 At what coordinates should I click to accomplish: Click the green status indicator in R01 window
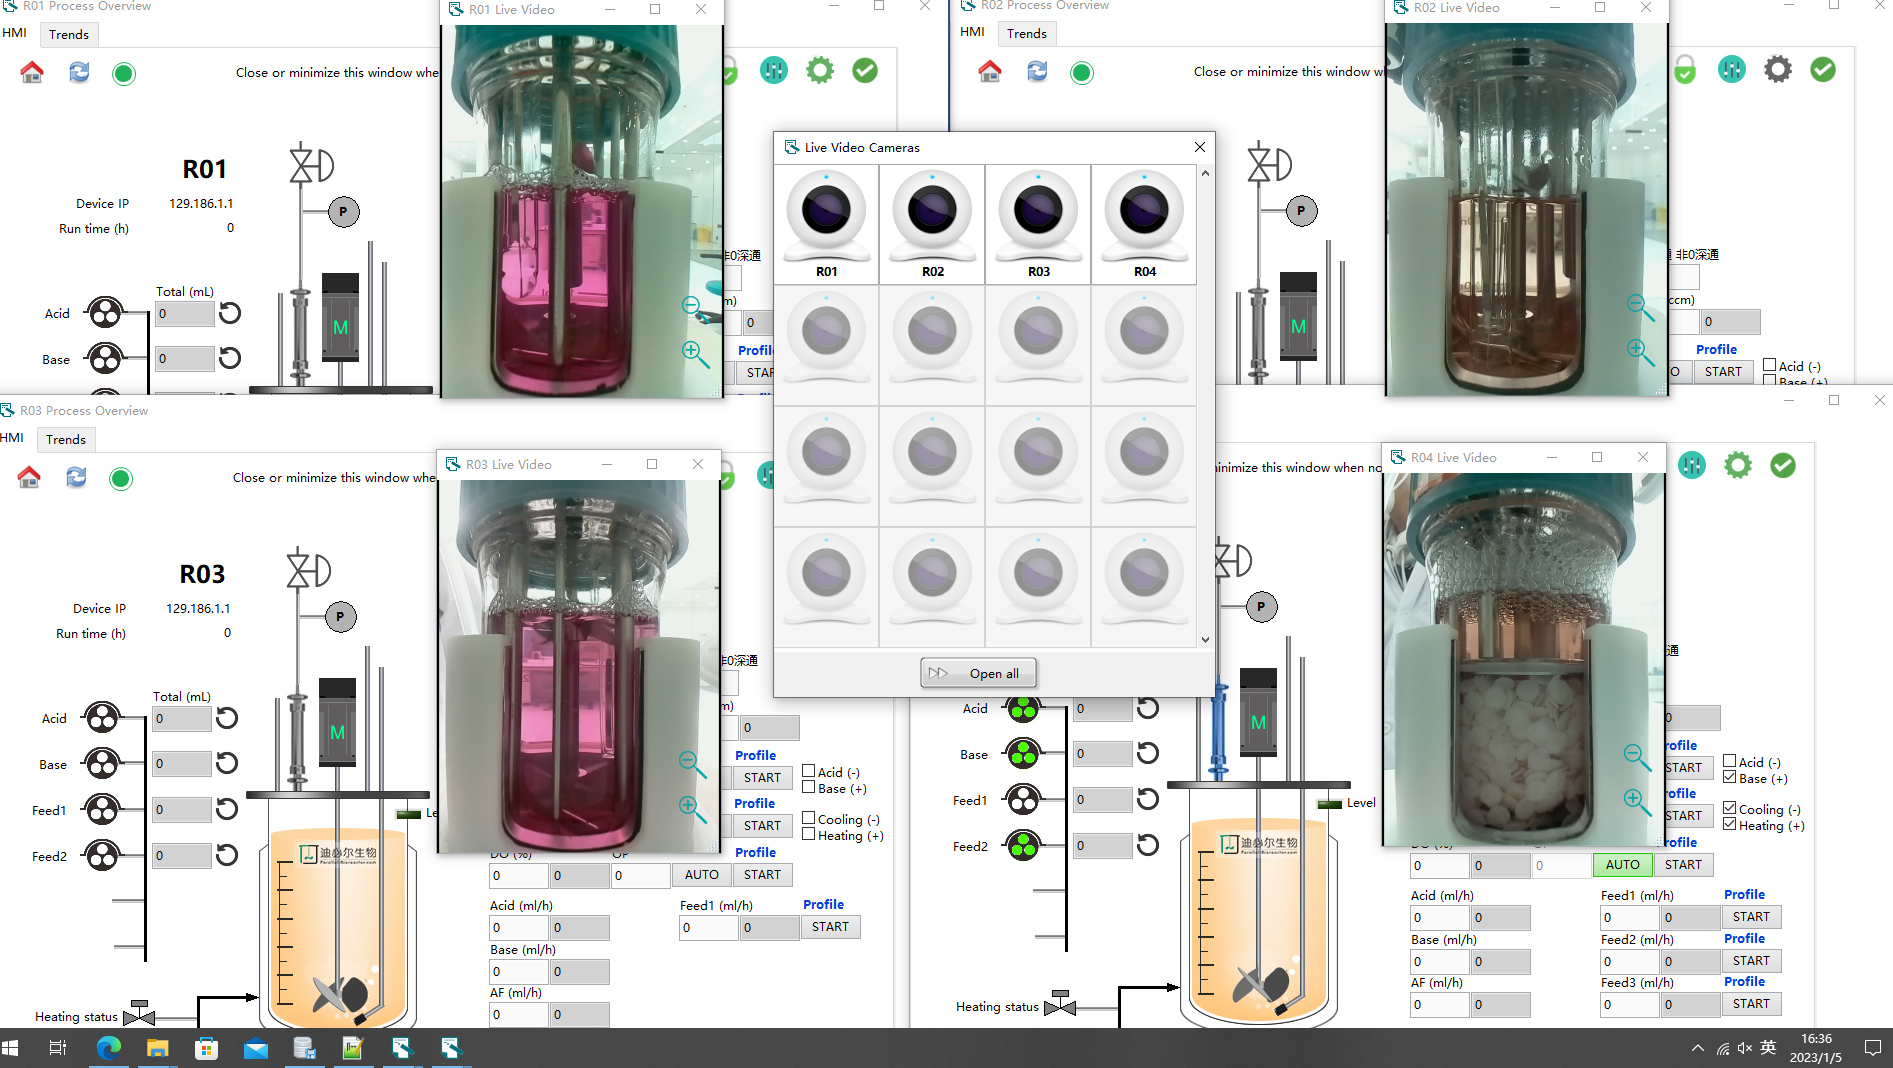124,73
